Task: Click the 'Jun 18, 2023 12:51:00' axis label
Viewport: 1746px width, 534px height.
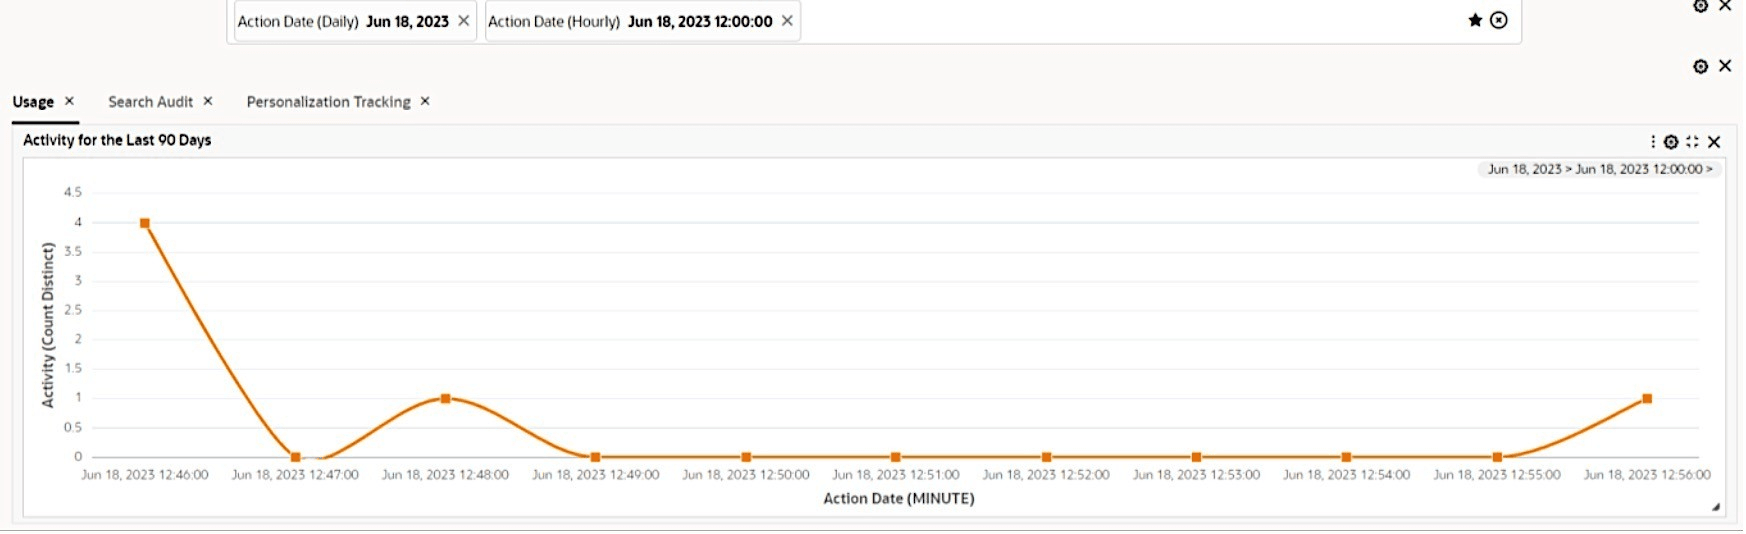Action: [x=896, y=475]
